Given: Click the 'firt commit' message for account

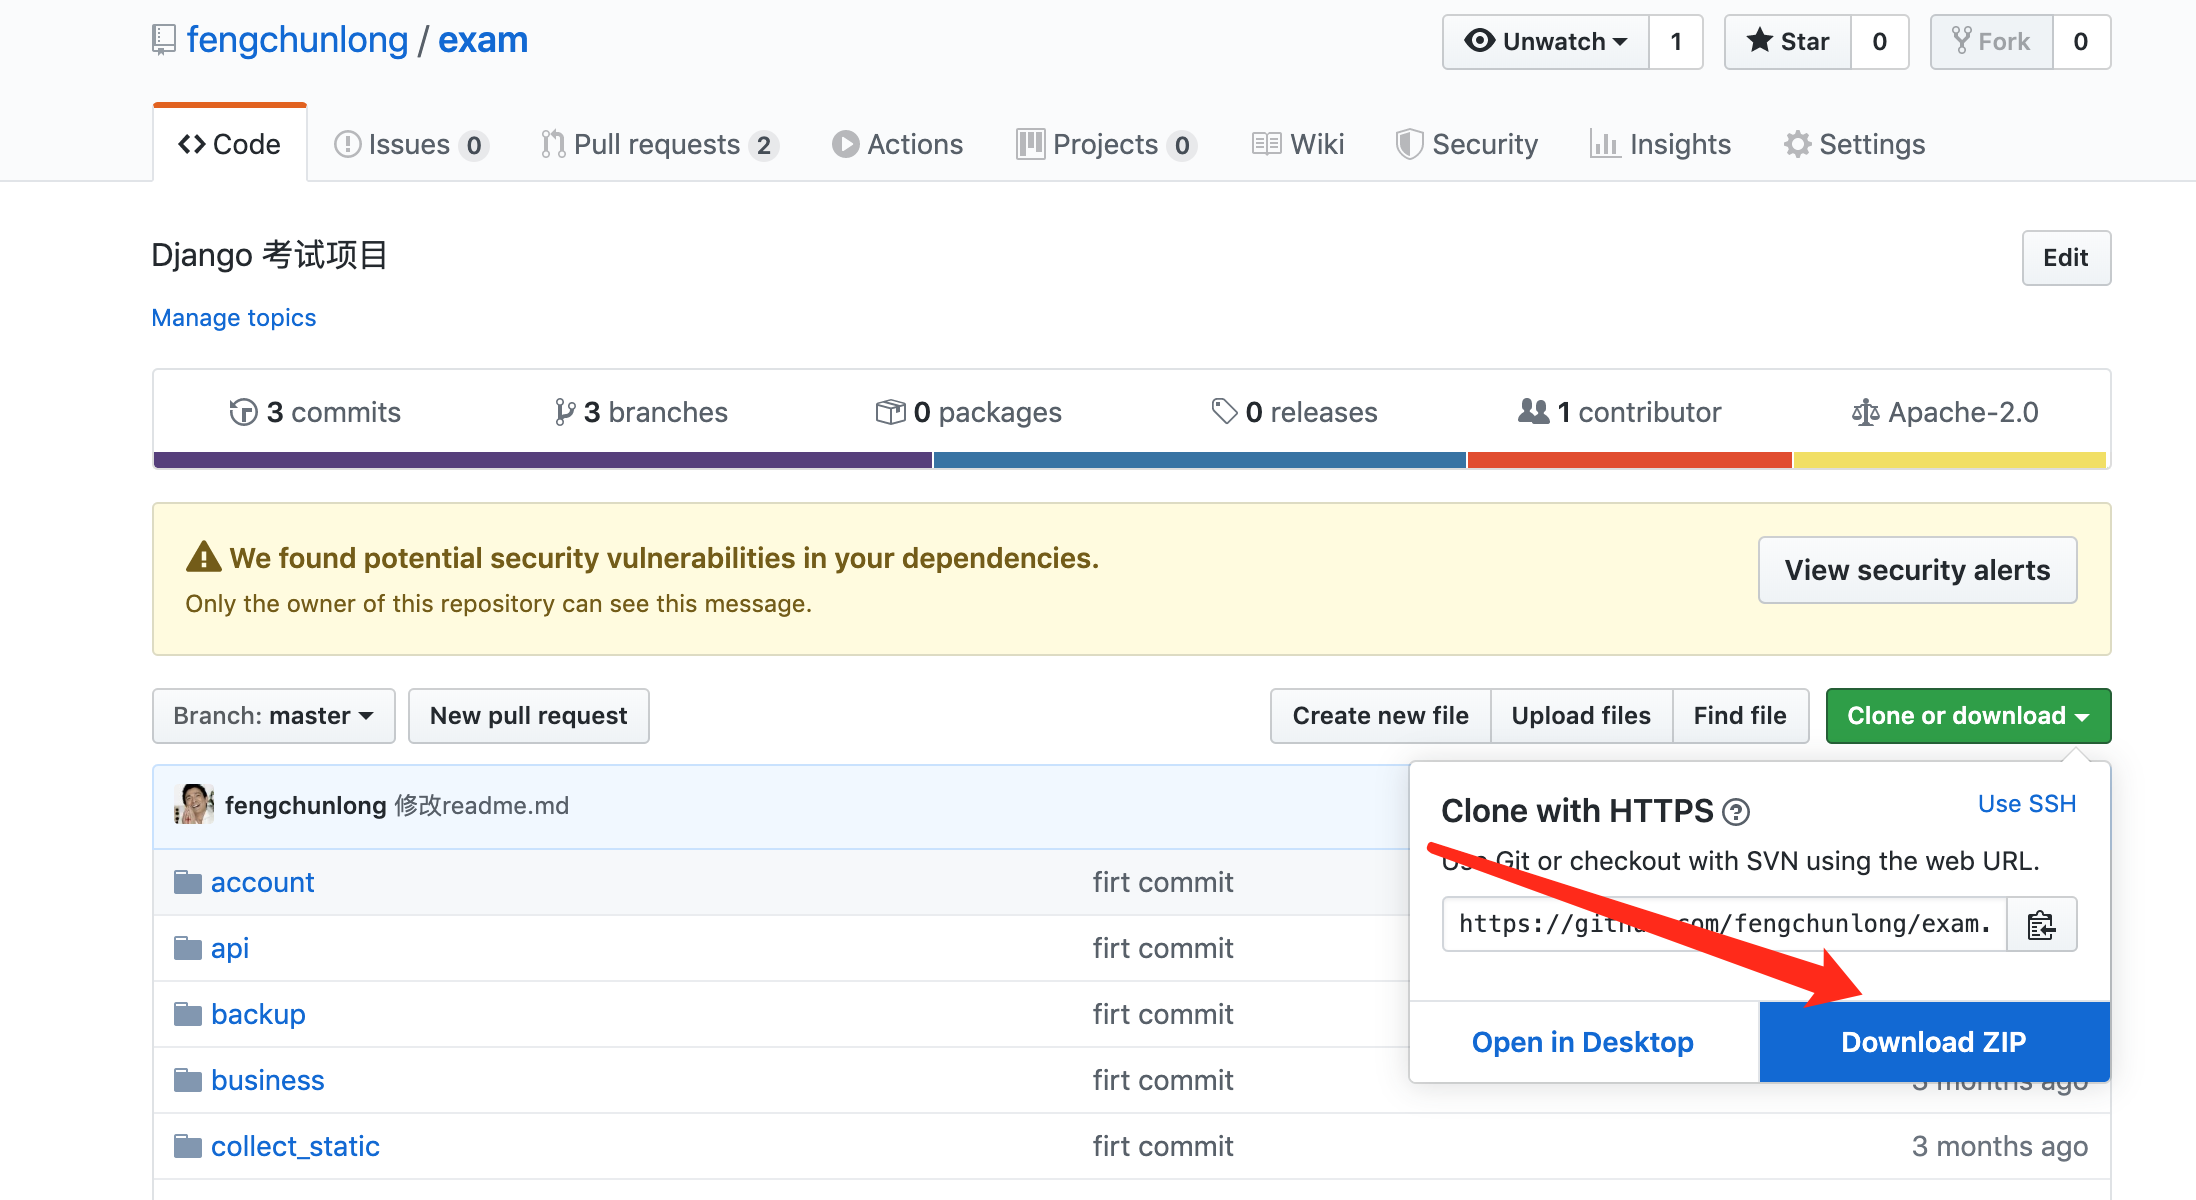Looking at the screenshot, I should pyautogui.click(x=1163, y=882).
